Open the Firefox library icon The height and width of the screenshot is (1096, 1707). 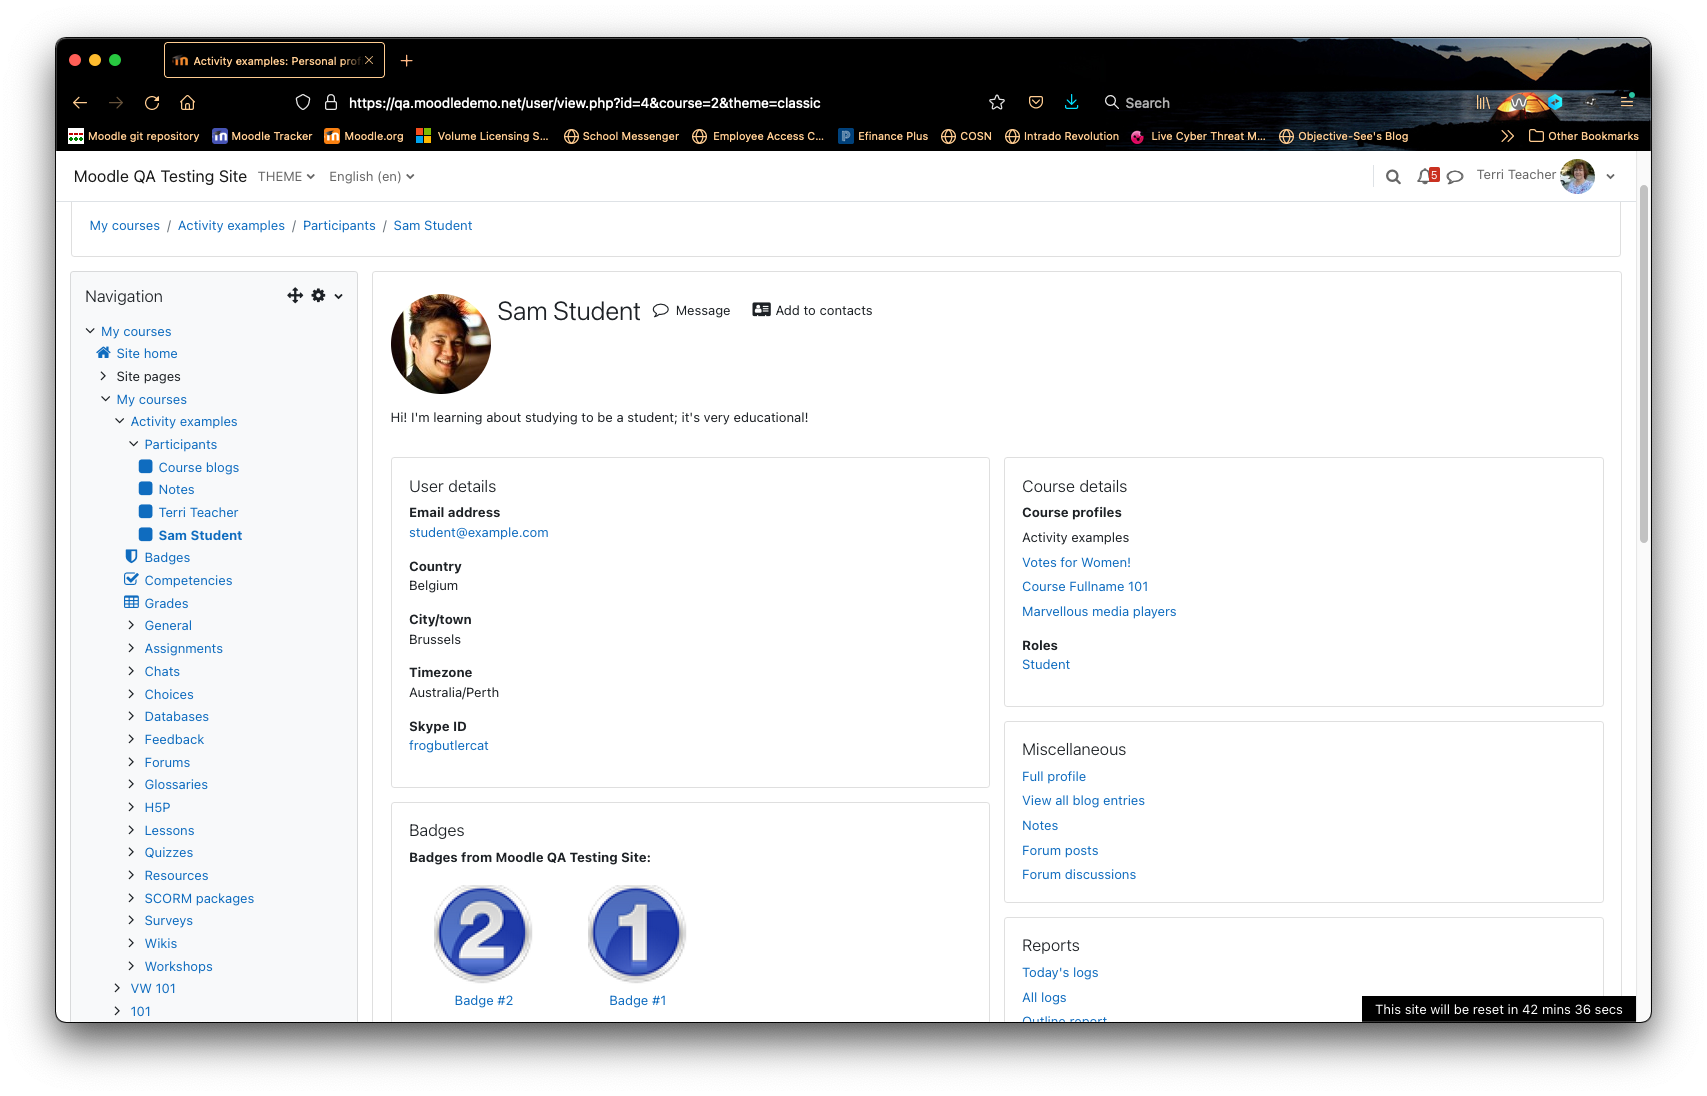(x=1483, y=103)
